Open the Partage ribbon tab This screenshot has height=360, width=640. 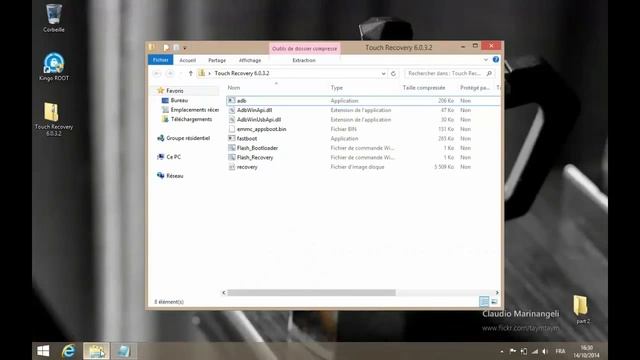217,60
